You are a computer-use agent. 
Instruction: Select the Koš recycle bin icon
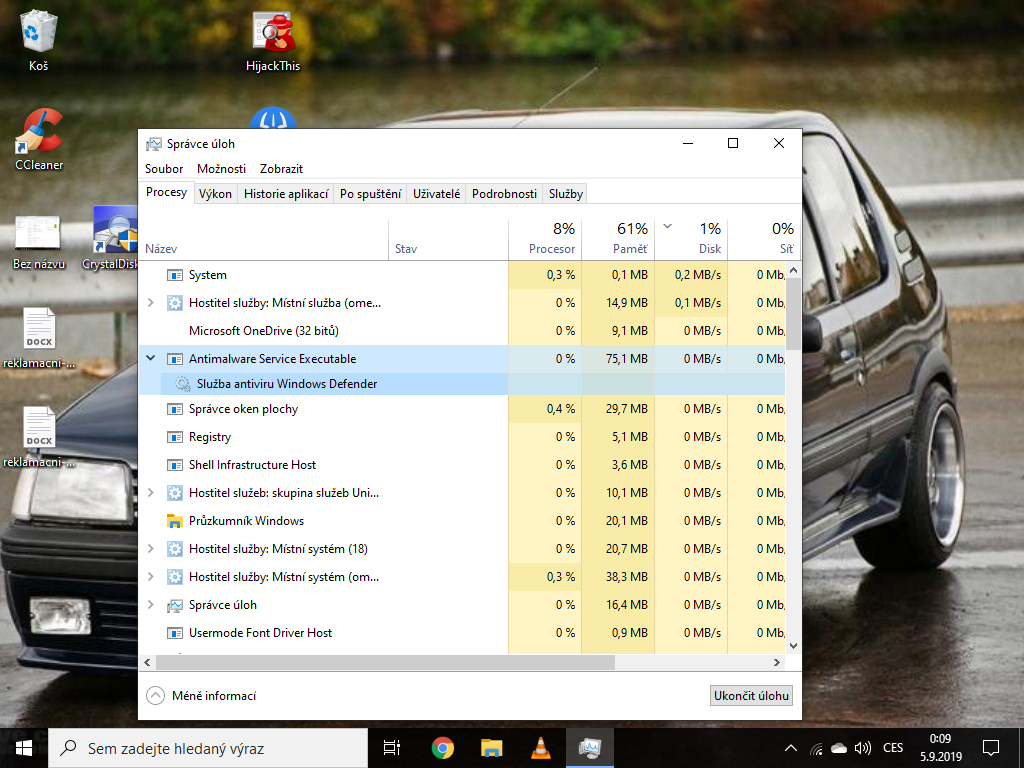tap(38, 40)
